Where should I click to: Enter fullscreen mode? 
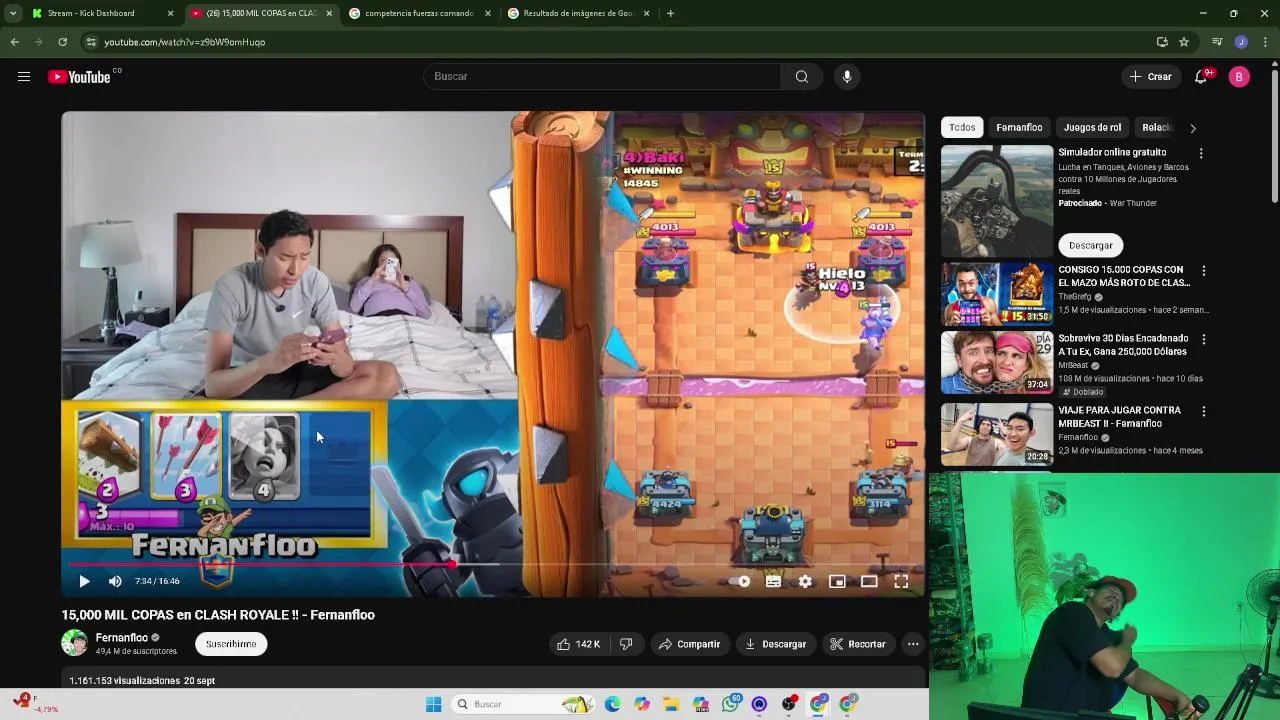click(x=901, y=581)
